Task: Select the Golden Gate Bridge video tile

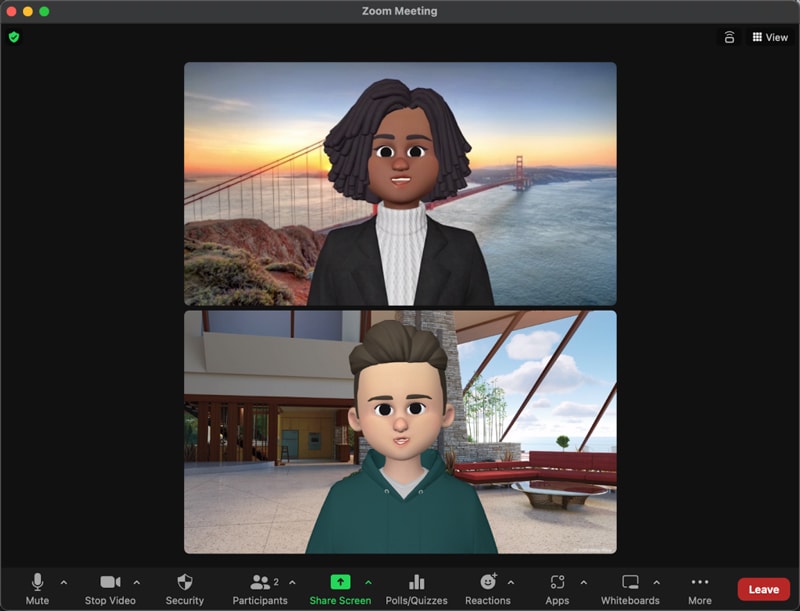Action: [x=400, y=184]
